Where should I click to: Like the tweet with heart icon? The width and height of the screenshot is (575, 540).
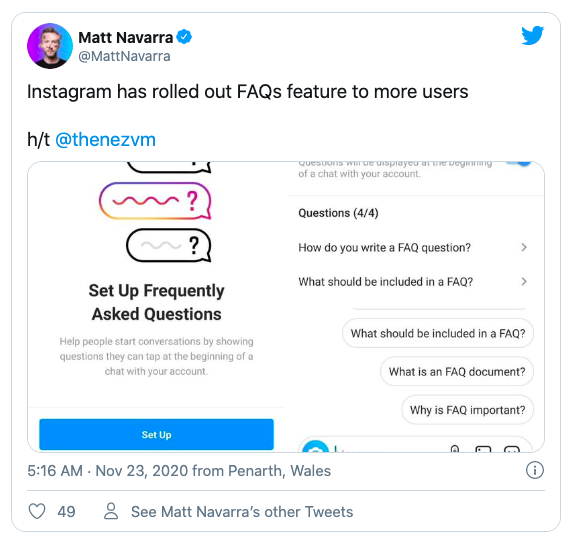[37, 511]
